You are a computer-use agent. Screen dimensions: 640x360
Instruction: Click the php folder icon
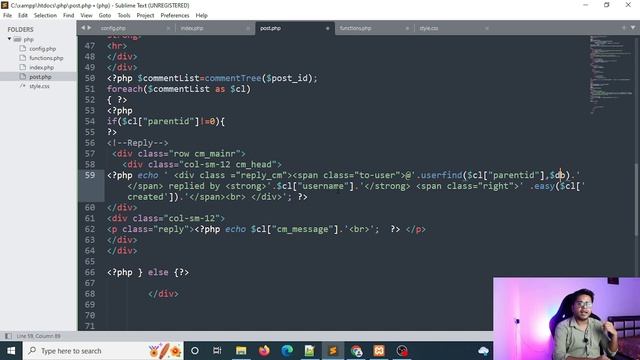[x=17, y=39]
